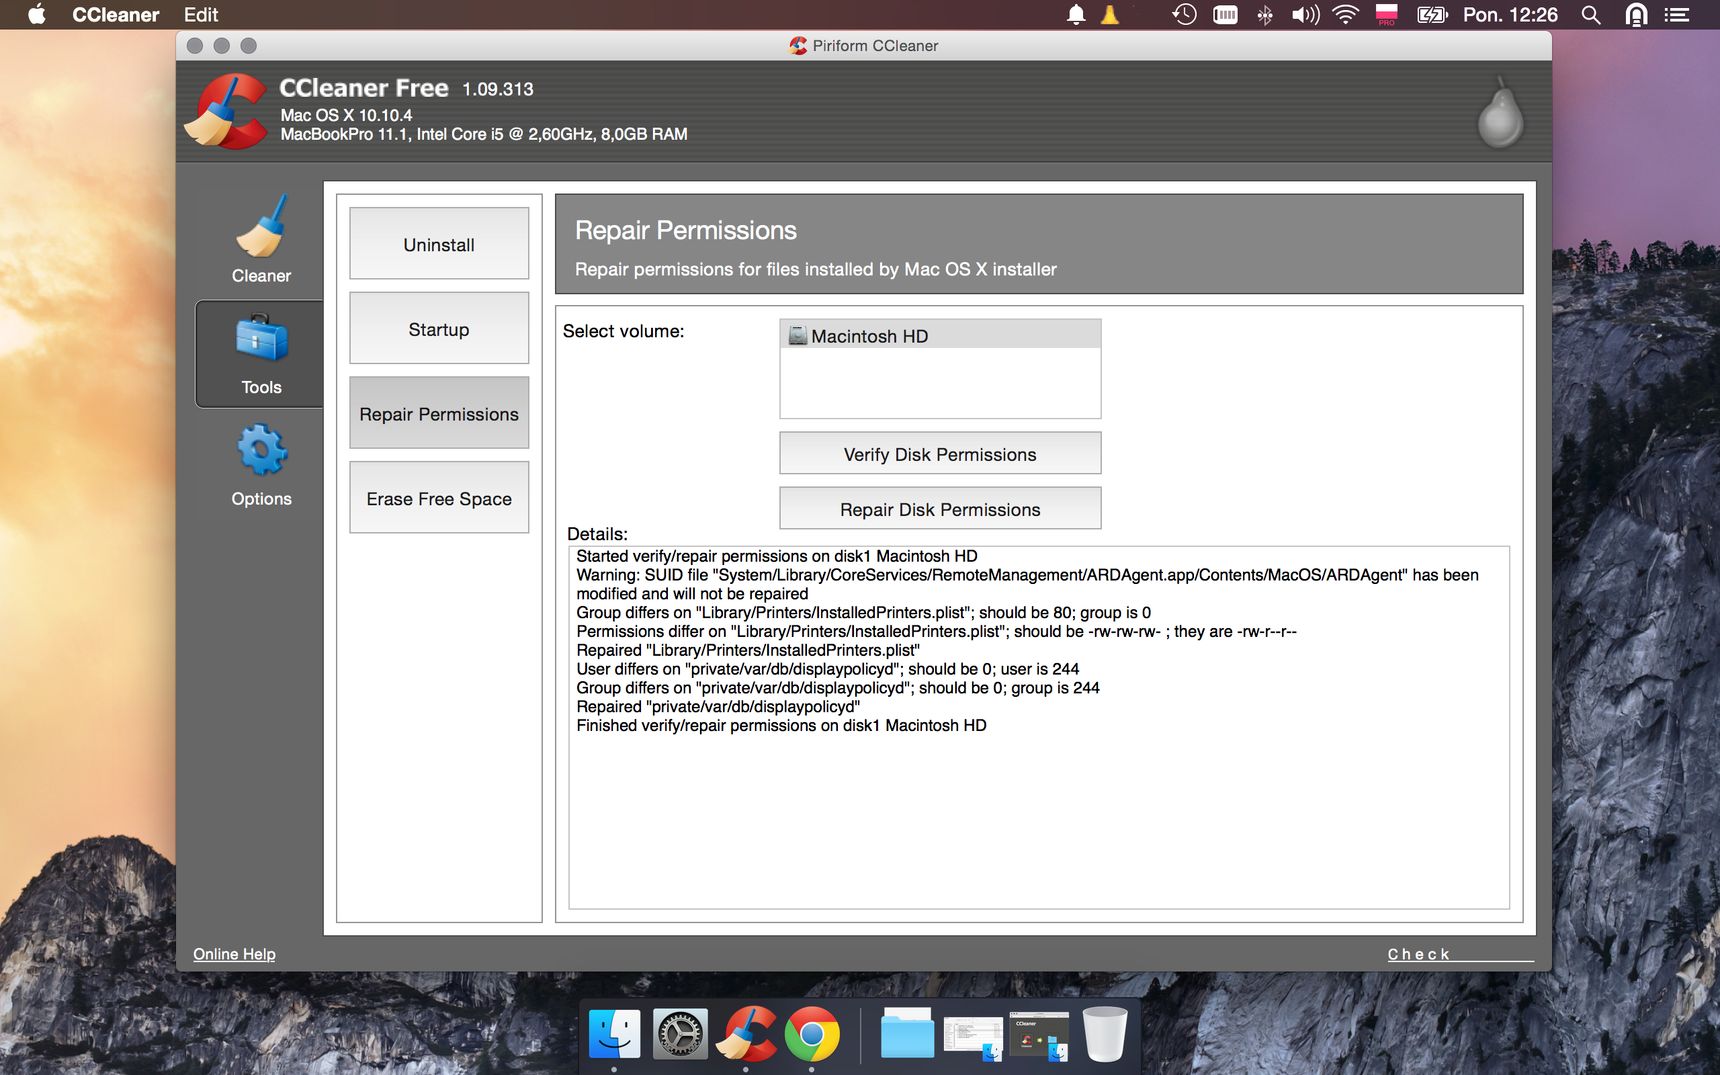Open the battery status menu
This screenshot has width=1720, height=1075.
[1432, 14]
